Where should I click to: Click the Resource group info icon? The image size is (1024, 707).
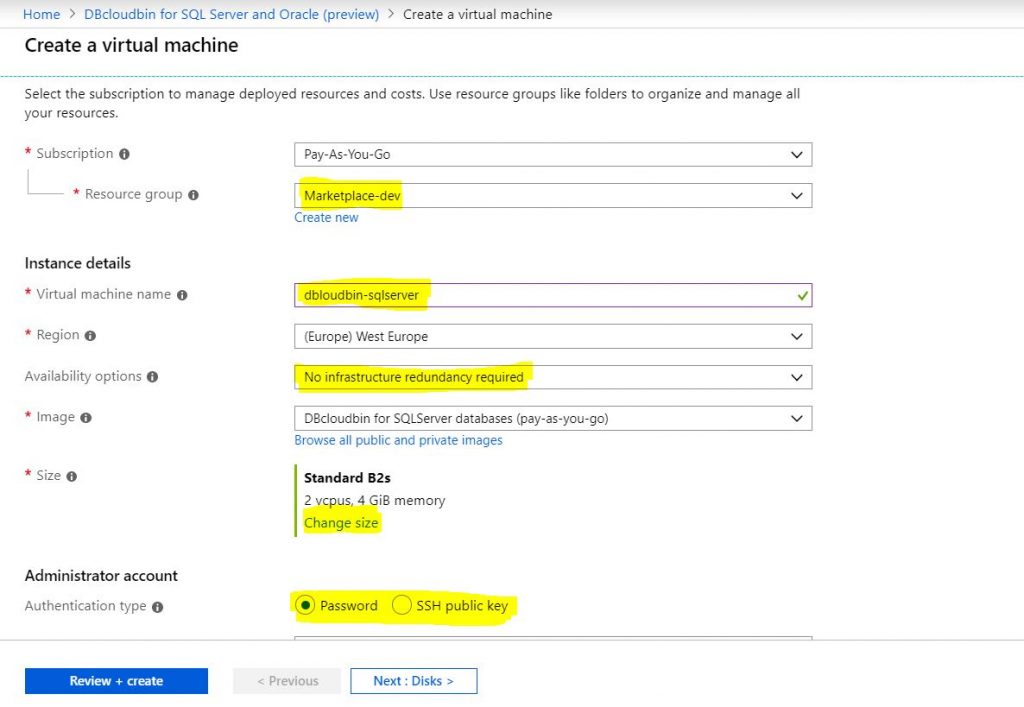(193, 195)
